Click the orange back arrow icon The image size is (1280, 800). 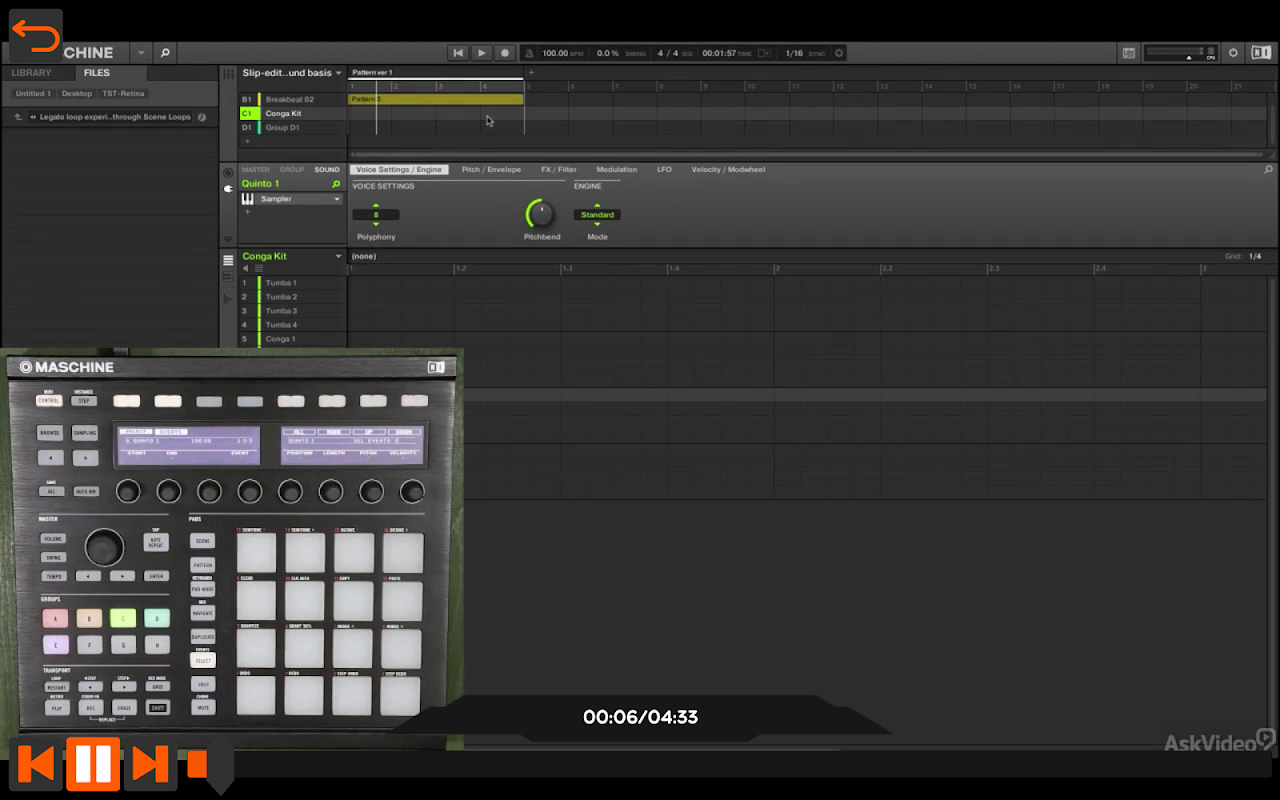[x=36, y=37]
